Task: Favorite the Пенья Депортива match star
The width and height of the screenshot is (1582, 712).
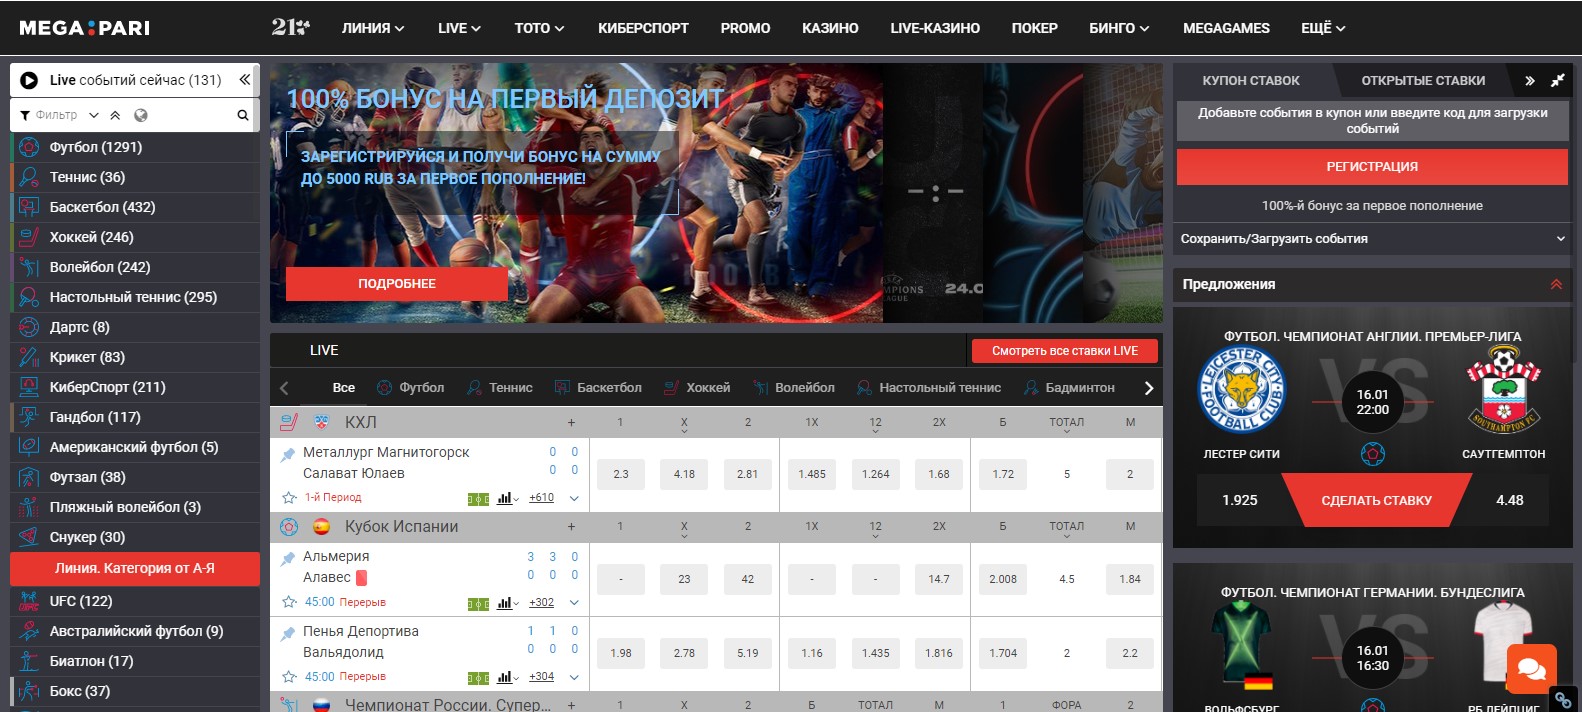Action: coord(289,677)
